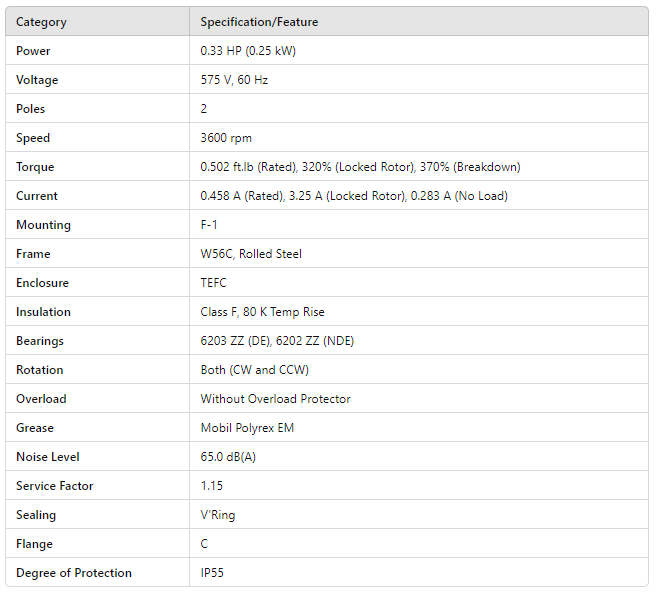
Task: Select the 3600 rpm speed value
Action: point(225,138)
